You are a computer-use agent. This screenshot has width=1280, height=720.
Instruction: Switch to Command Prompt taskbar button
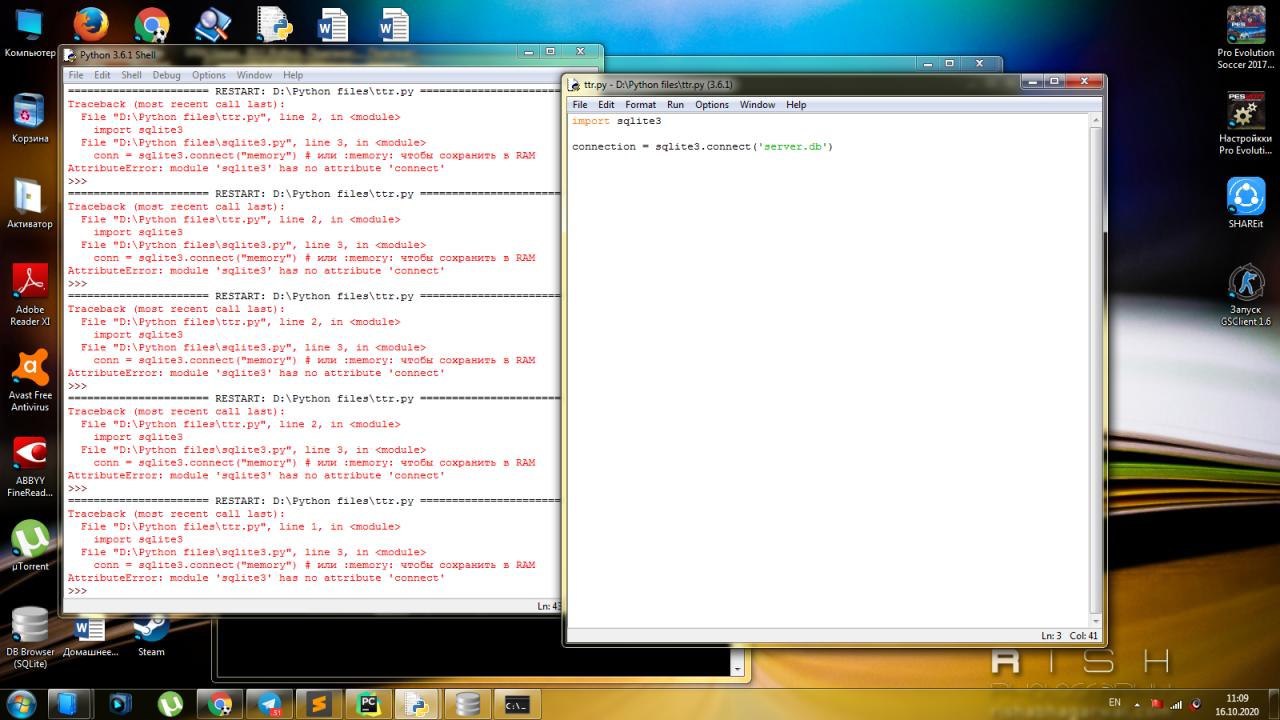point(518,704)
